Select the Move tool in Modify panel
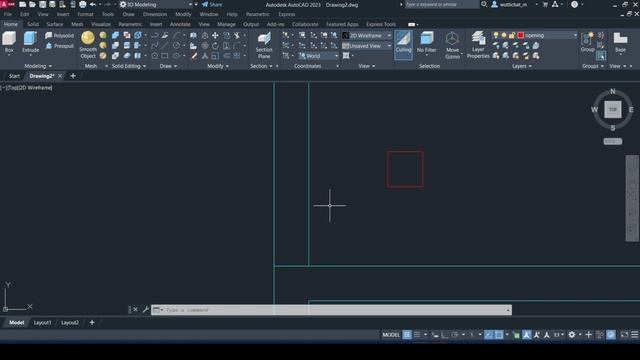This screenshot has height=360, width=640. pyautogui.click(x=215, y=36)
